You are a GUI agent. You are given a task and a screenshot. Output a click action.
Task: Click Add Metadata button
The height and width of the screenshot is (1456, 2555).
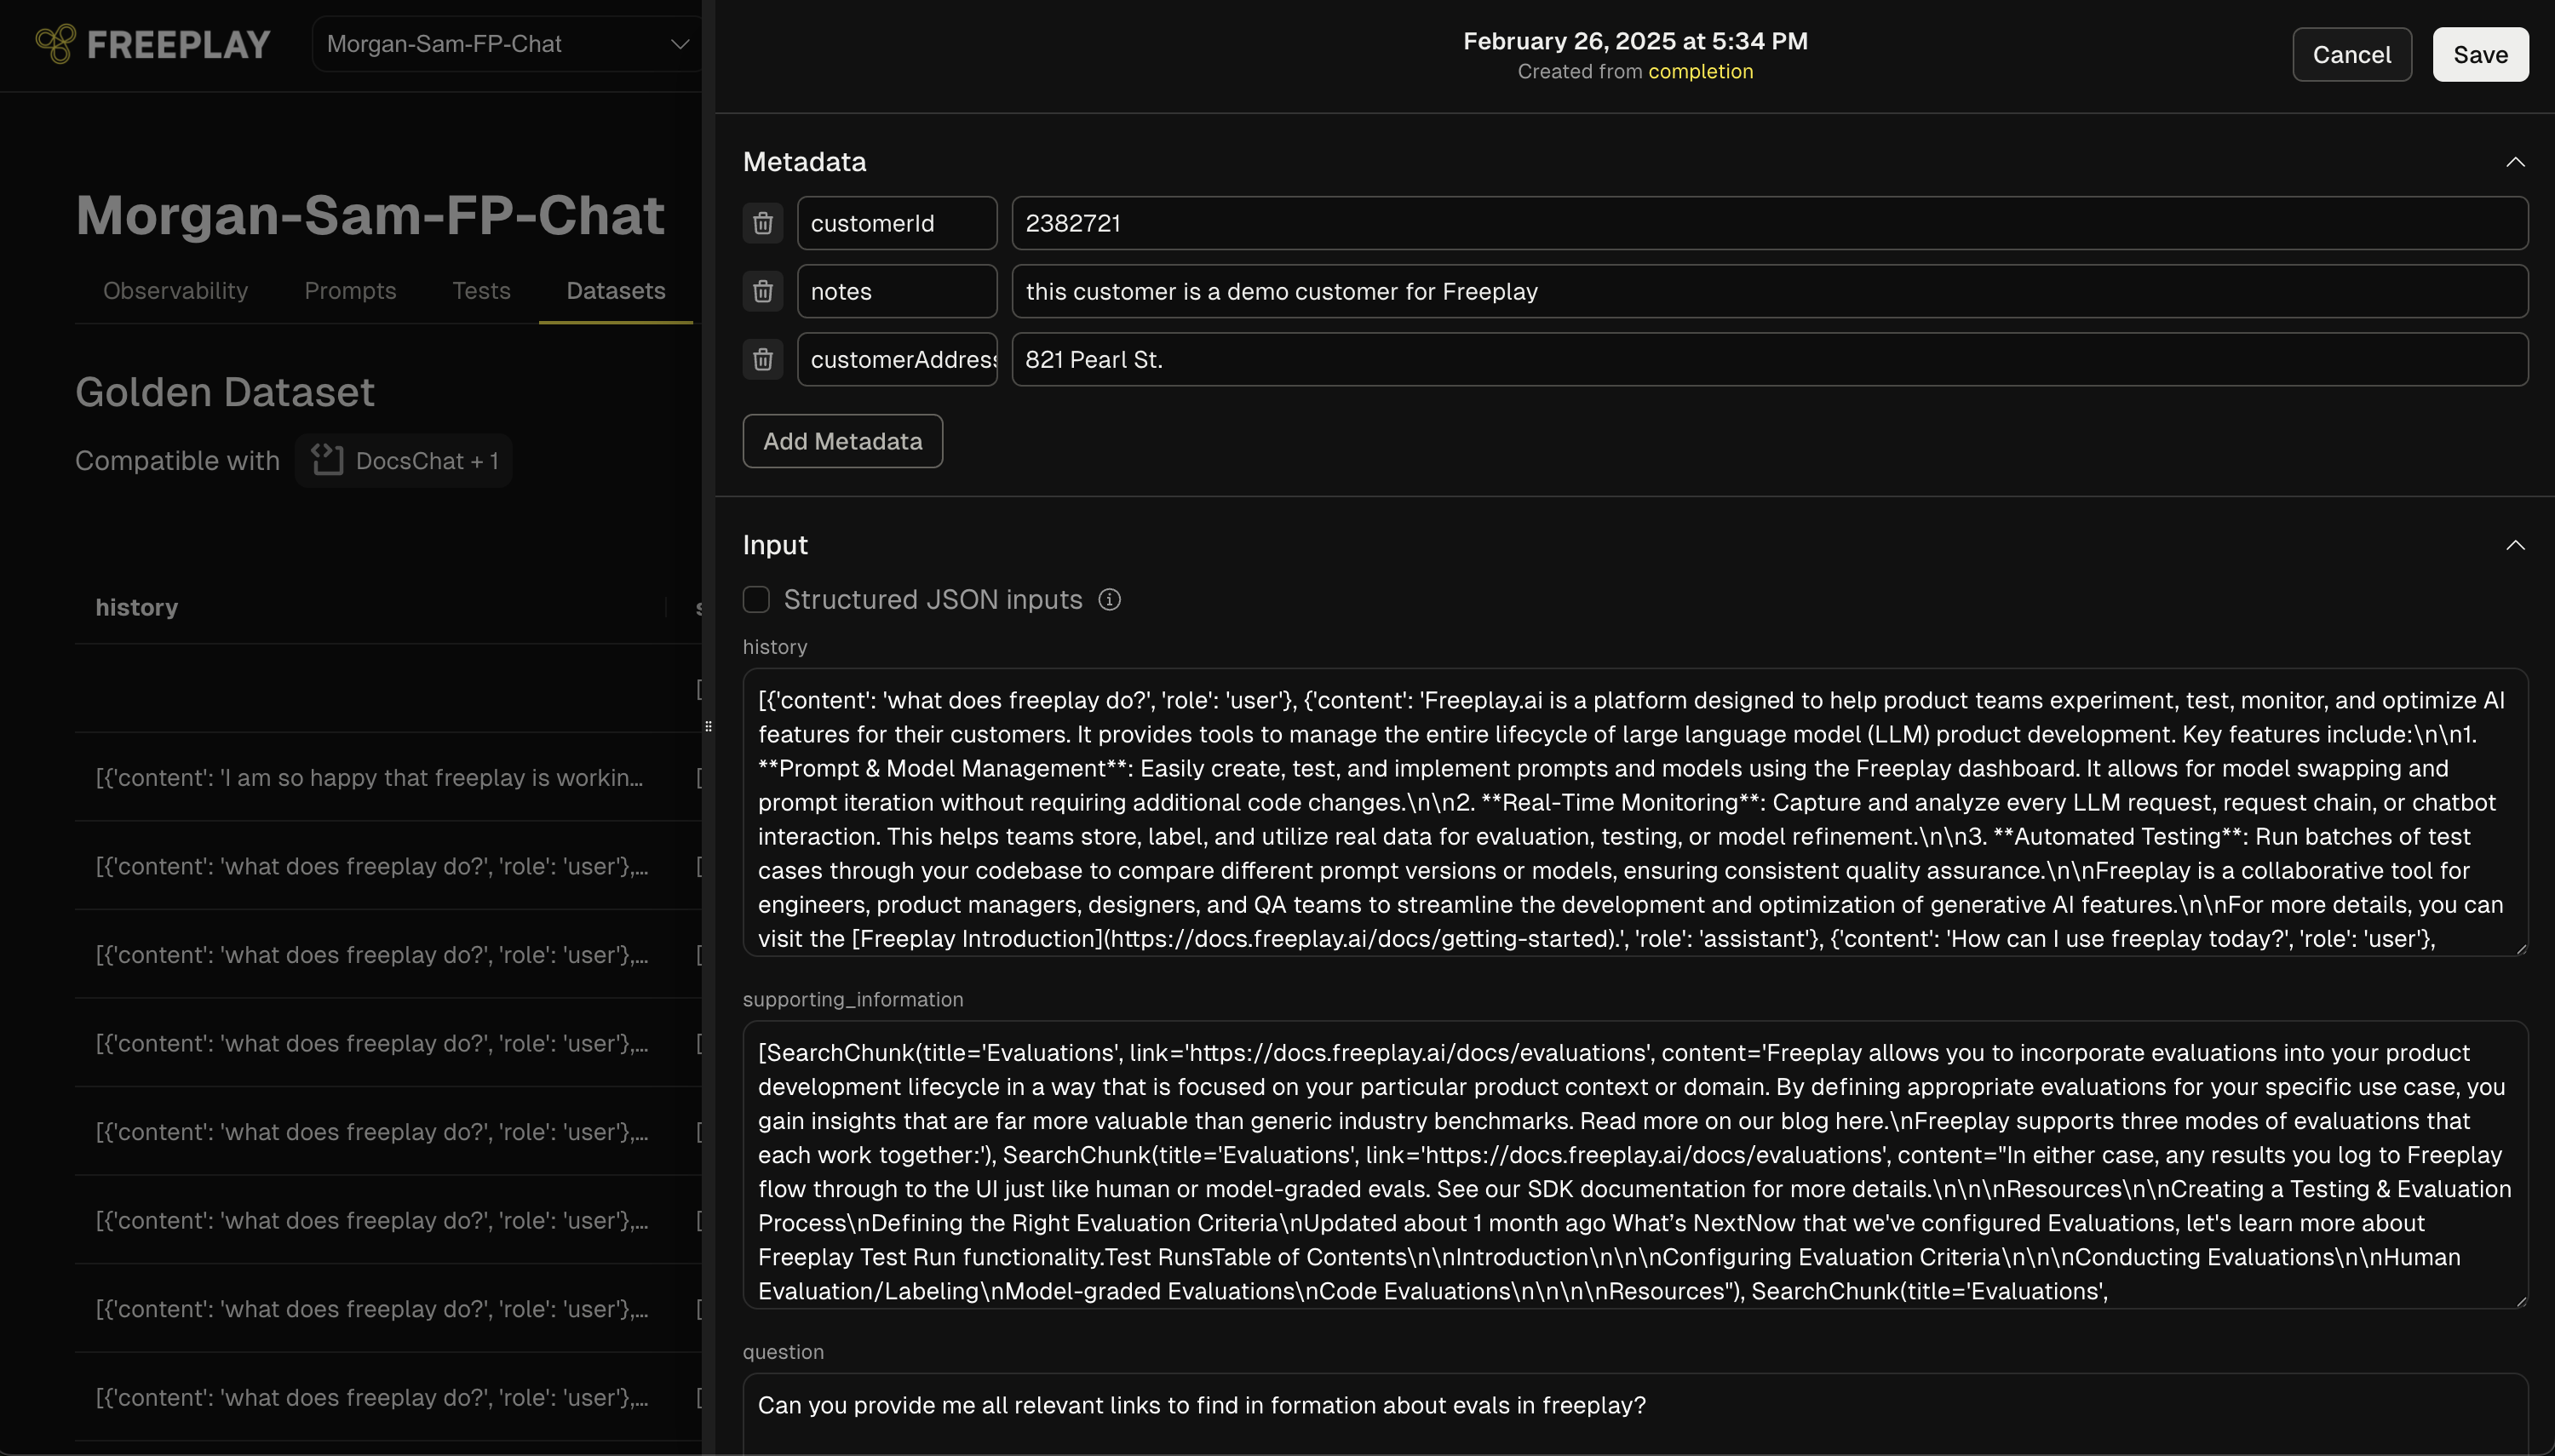coord(842,441)
